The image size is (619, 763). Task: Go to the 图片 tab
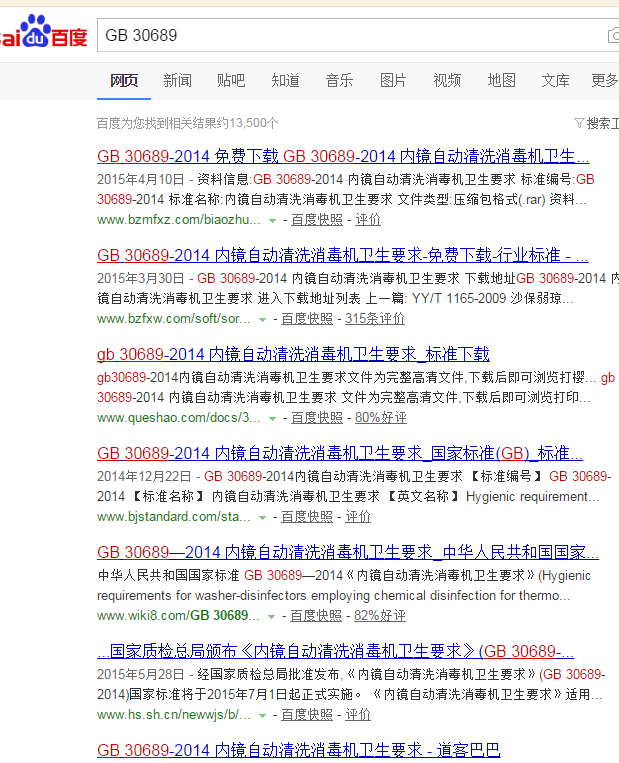pyautogui.click(x=393, y=81)
